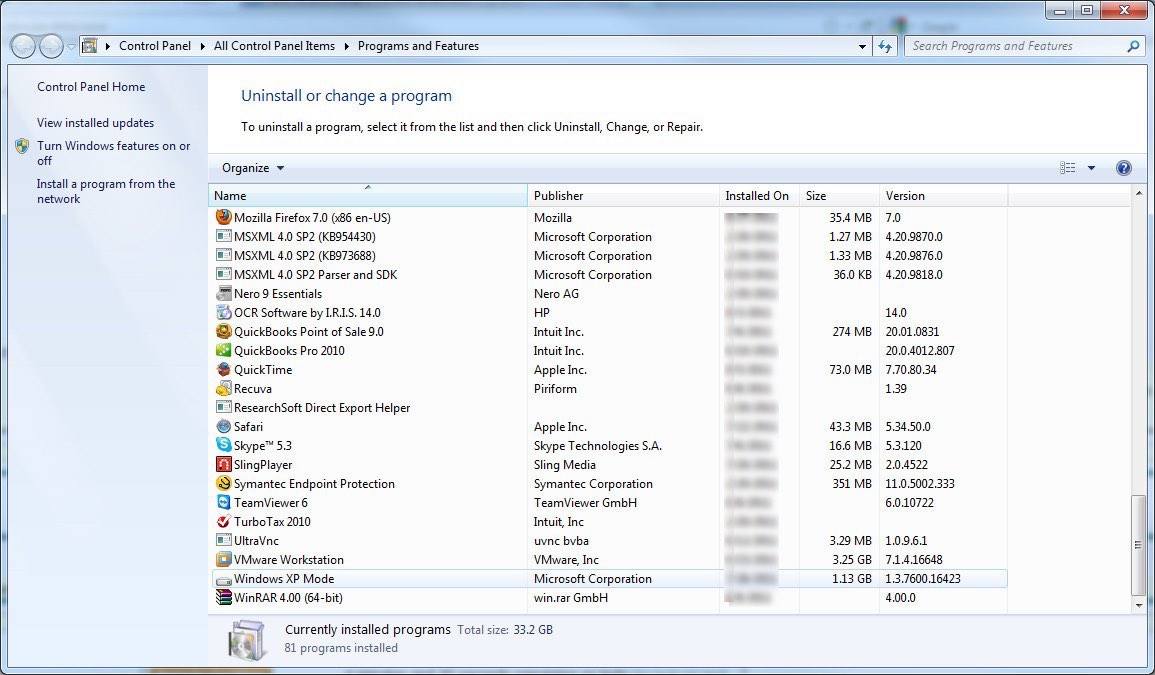Open the address bar history dropdown
This screenshot has width=1155, height=675.
point(862,46)
